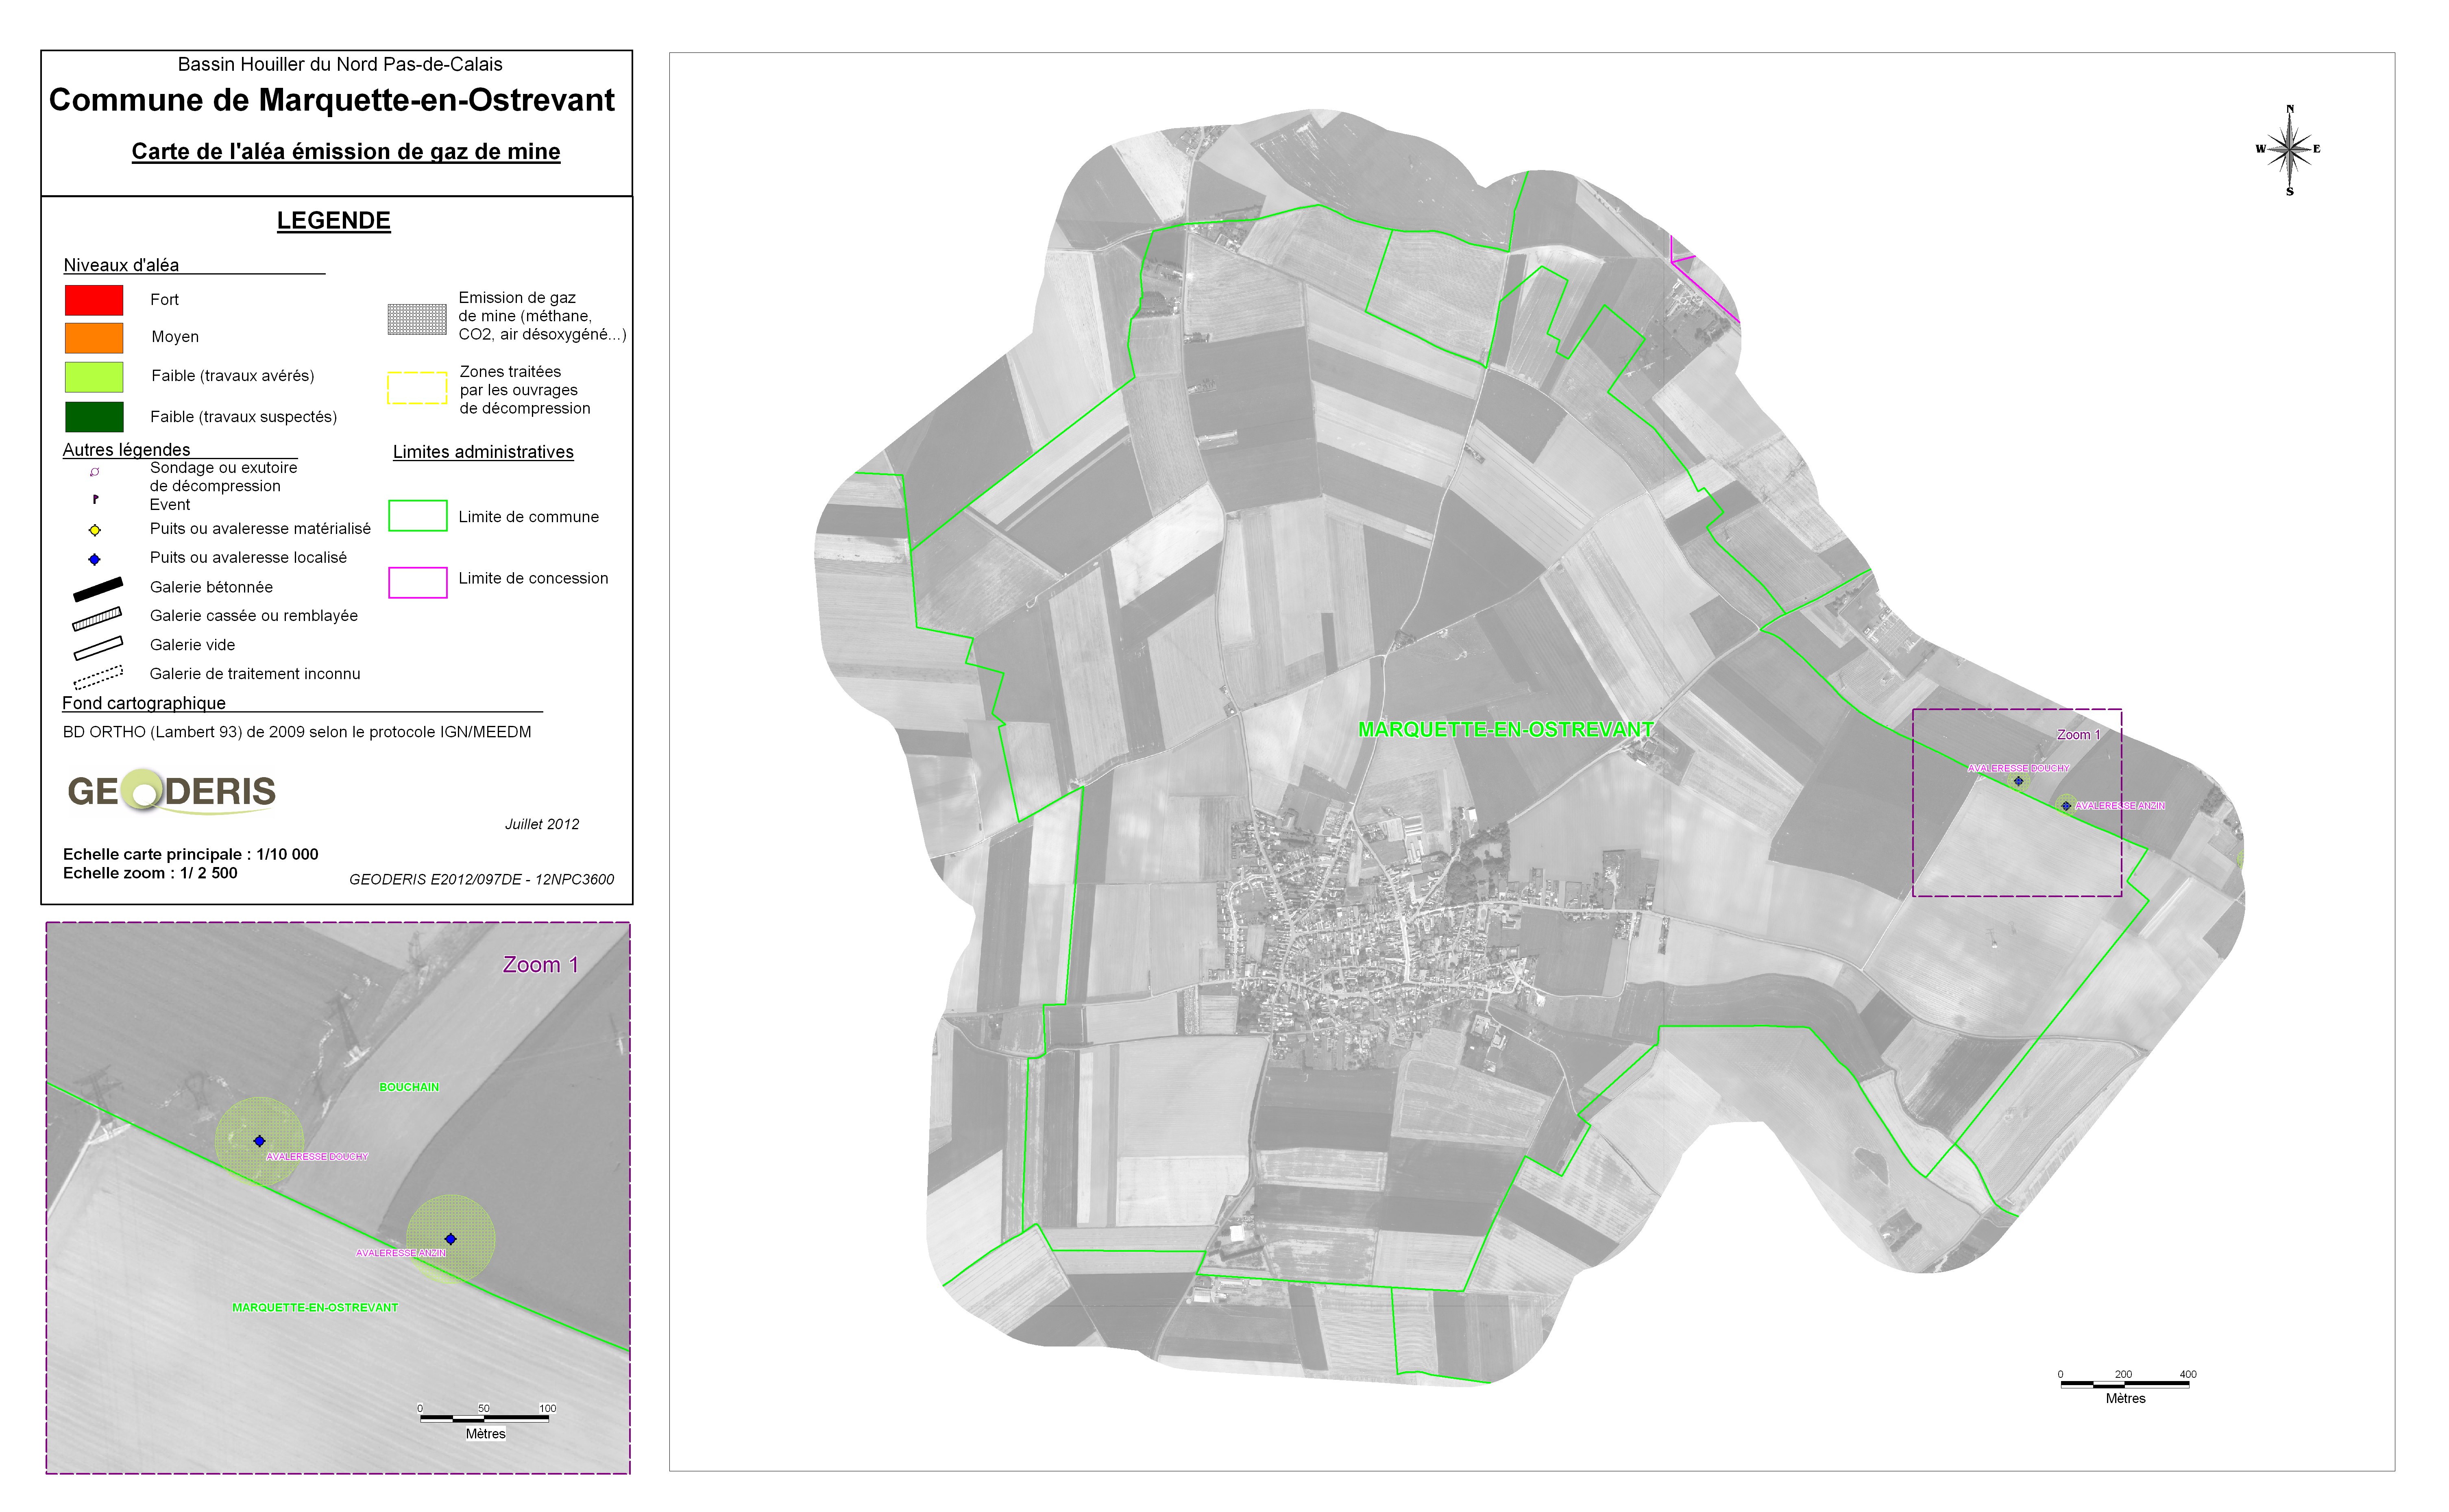Viewport: 2449px width, 1512px height.
Task: Click the 'LEGENDE' heading
Action: (333, 221)
